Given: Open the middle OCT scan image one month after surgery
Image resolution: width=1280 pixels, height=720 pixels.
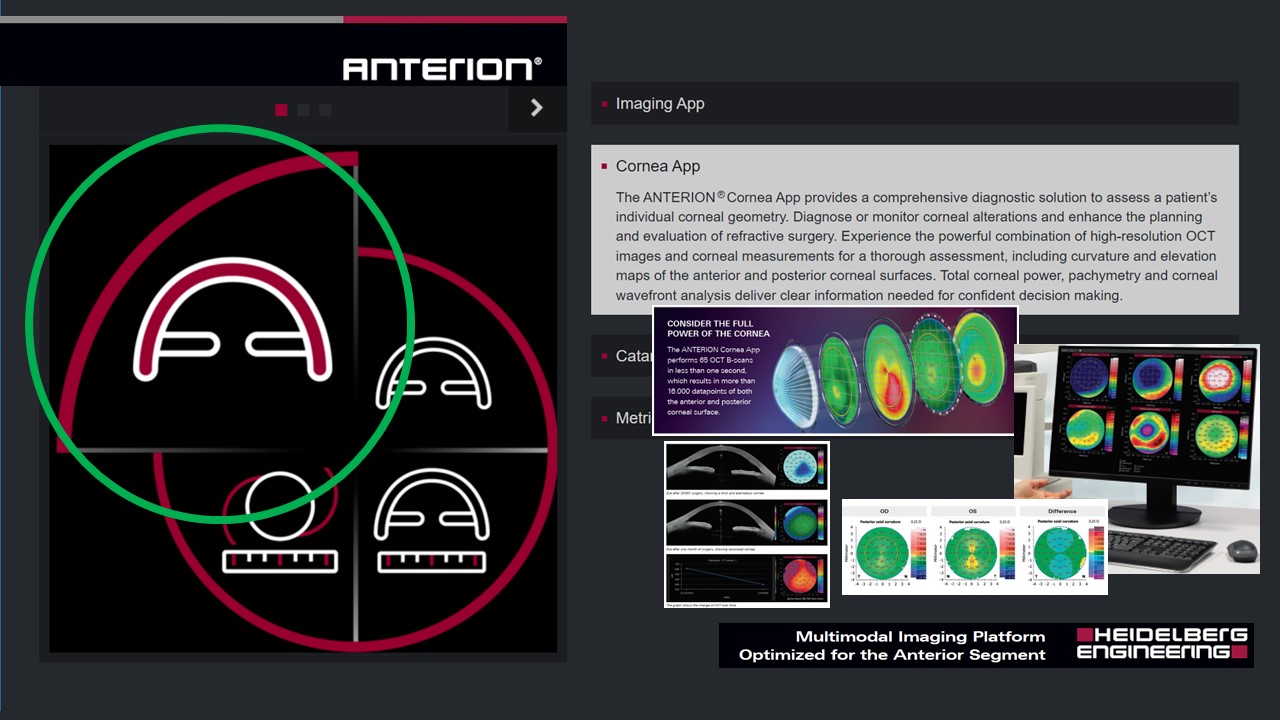Looking at the screenshot, I should click(747, 523).
